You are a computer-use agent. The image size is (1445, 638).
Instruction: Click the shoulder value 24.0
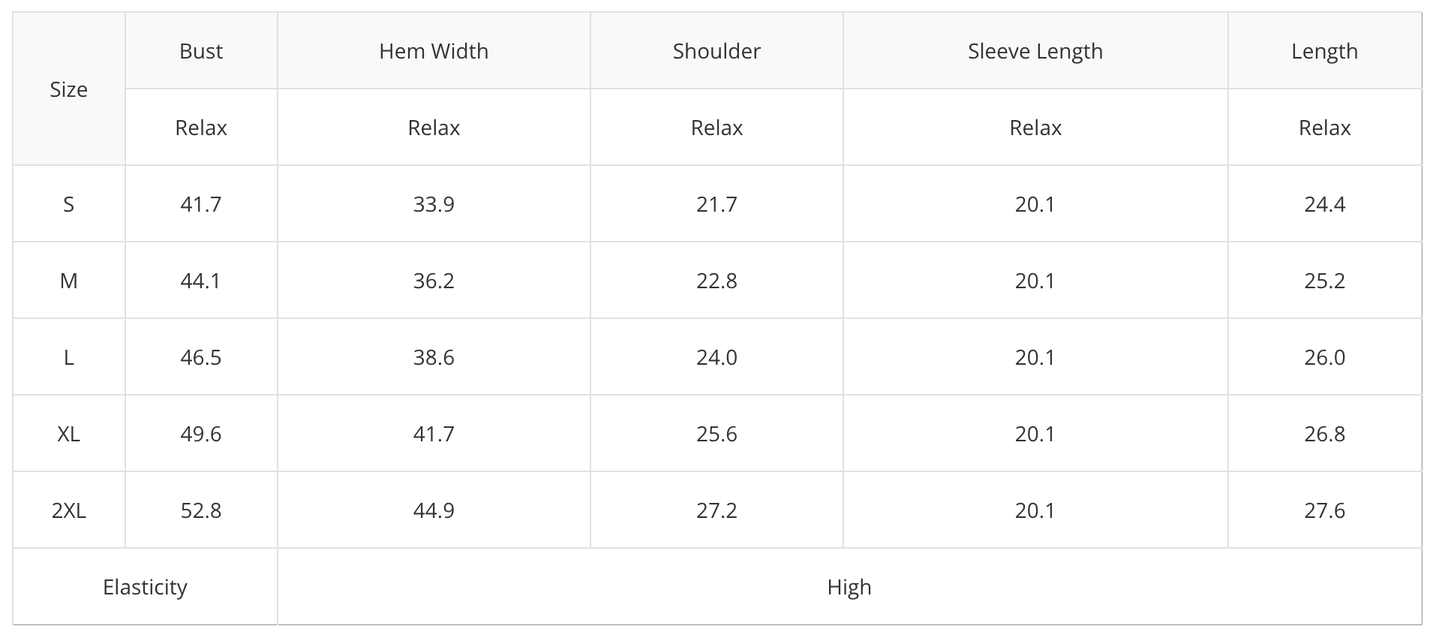tap(717, 358)
